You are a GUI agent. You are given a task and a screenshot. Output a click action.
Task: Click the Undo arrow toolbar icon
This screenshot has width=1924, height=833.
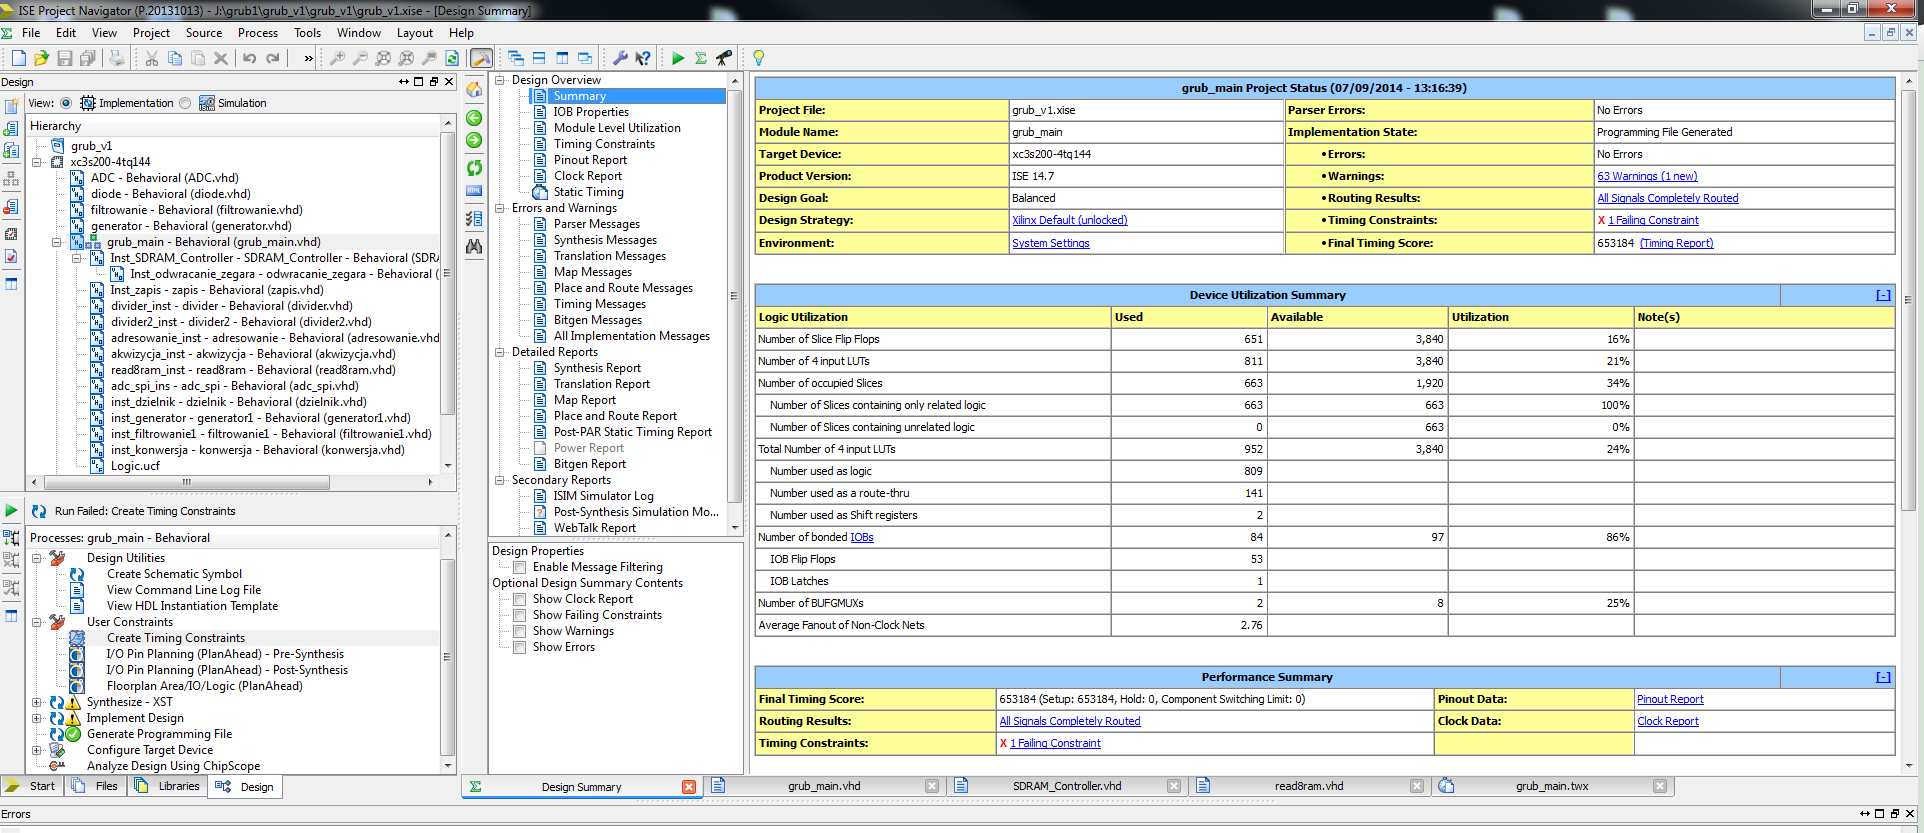tap(250, 58)
